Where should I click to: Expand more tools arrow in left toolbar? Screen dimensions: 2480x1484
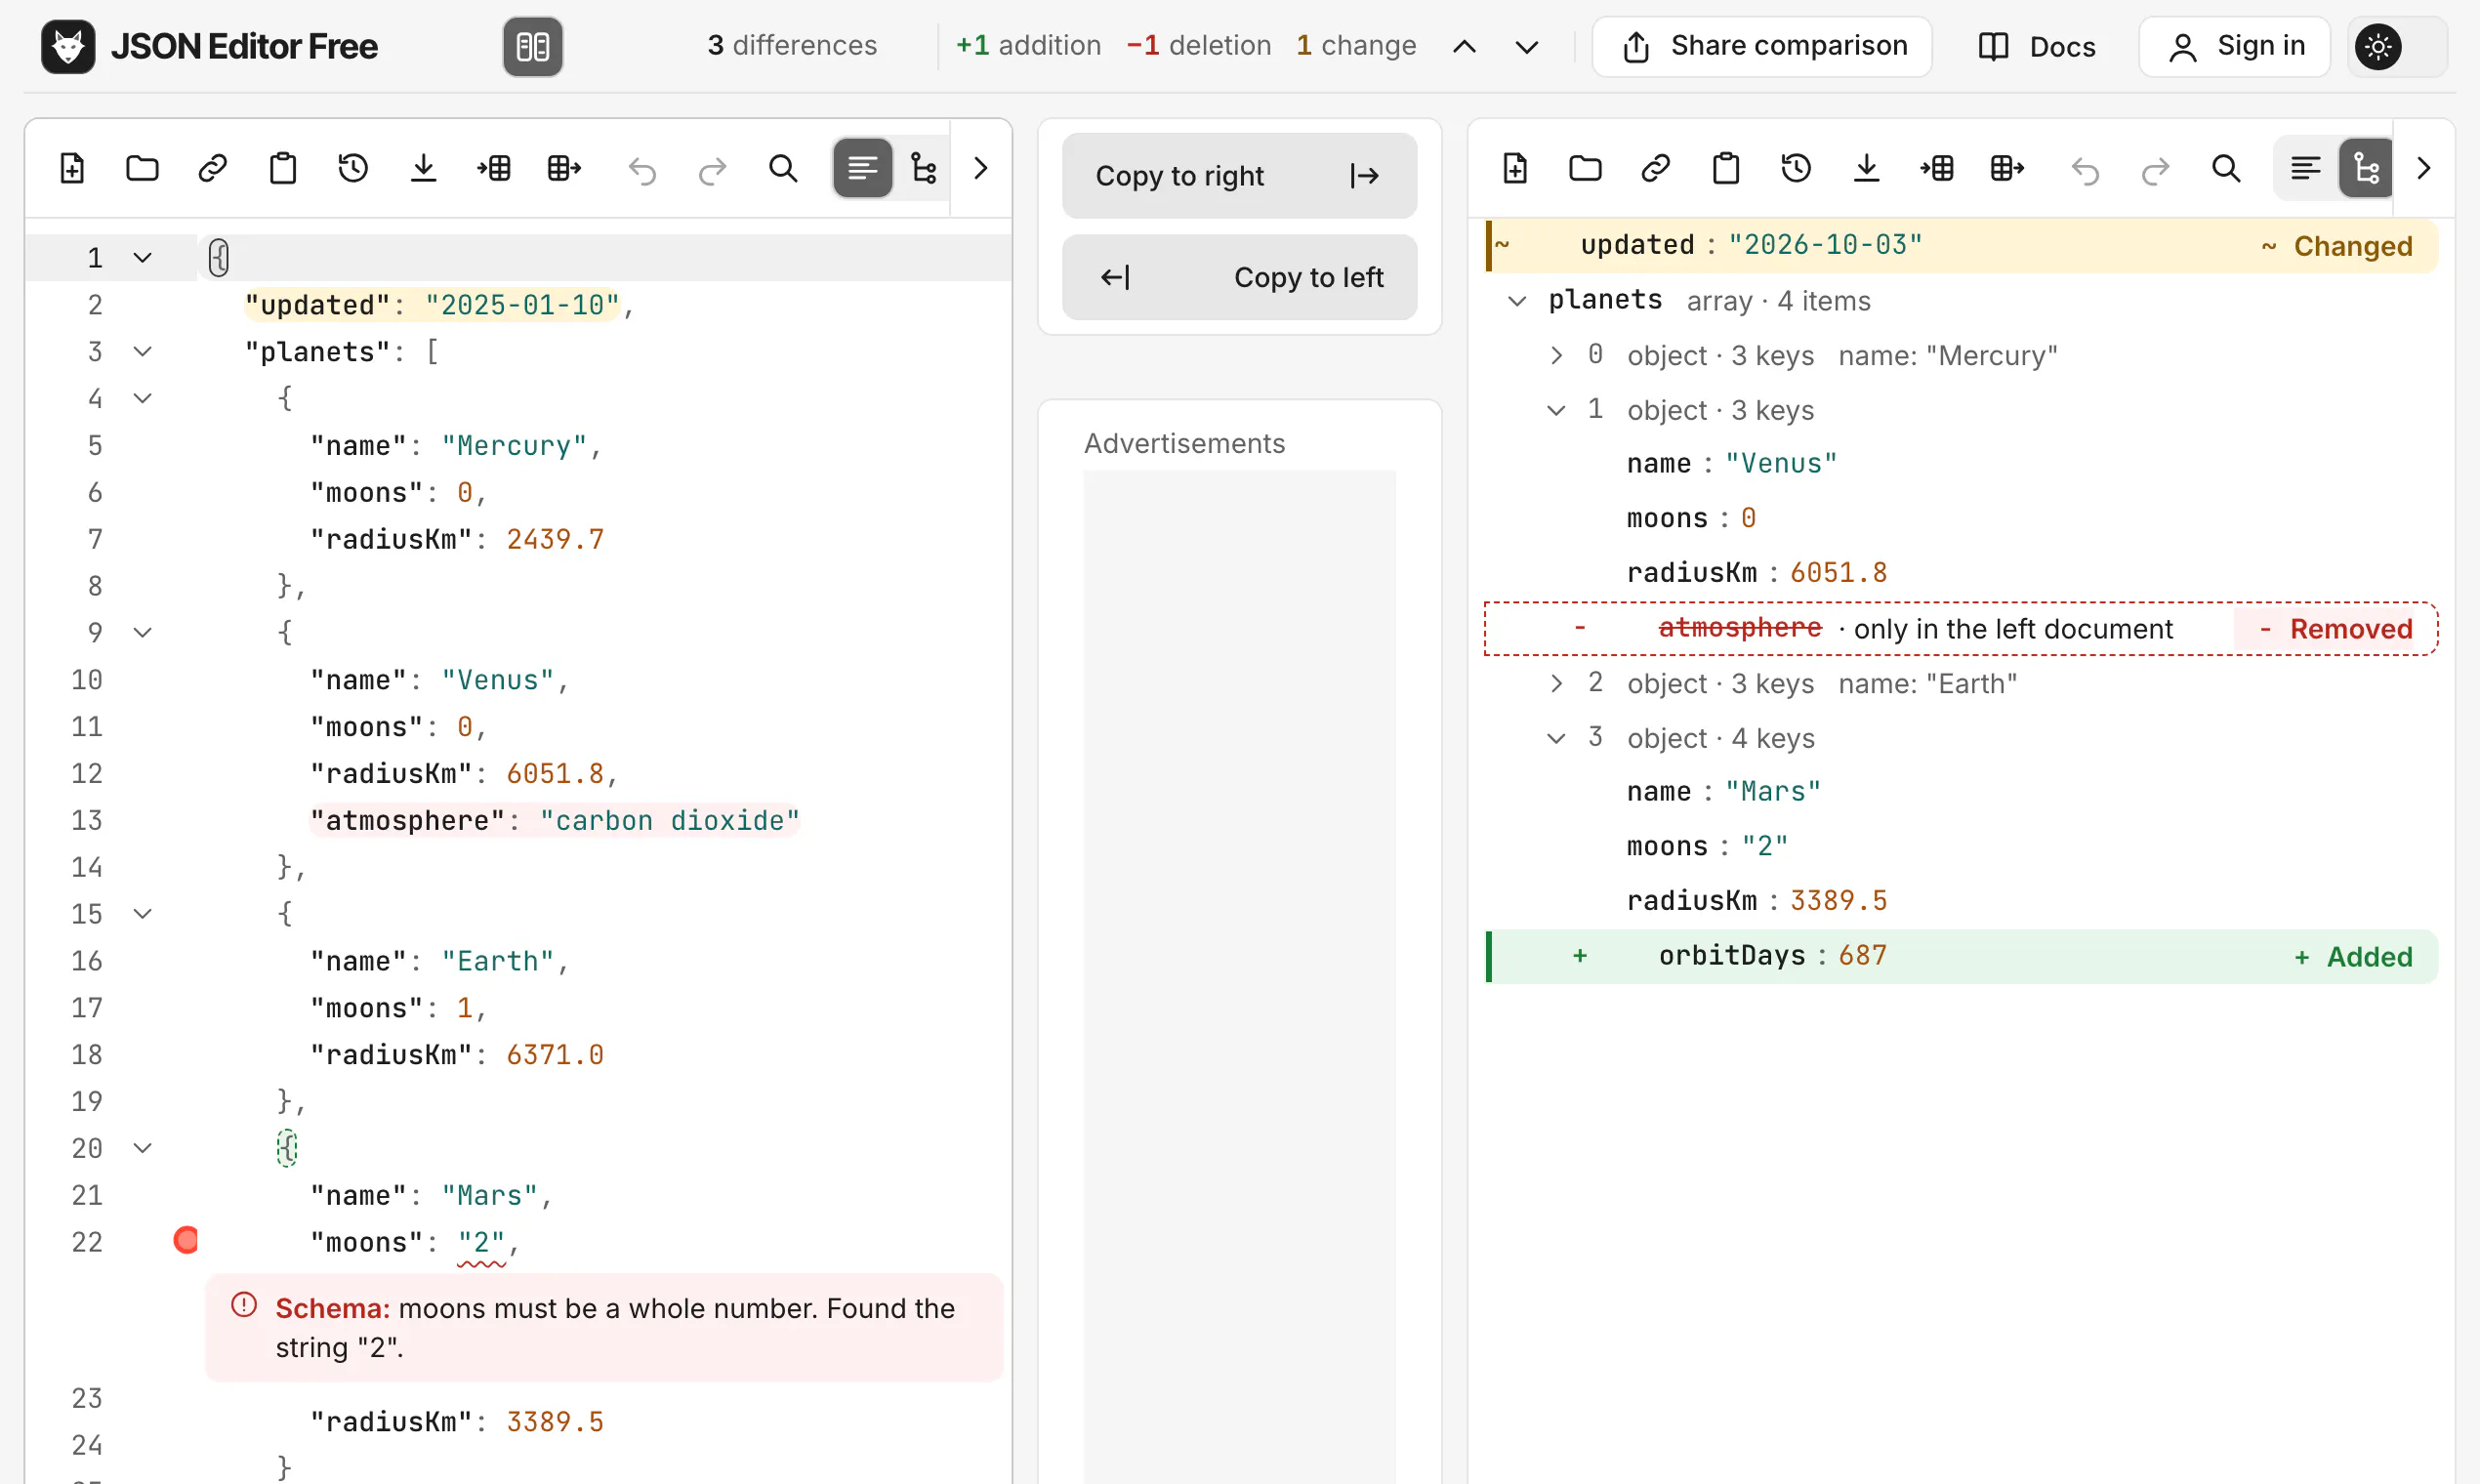[x=981, y=168]
